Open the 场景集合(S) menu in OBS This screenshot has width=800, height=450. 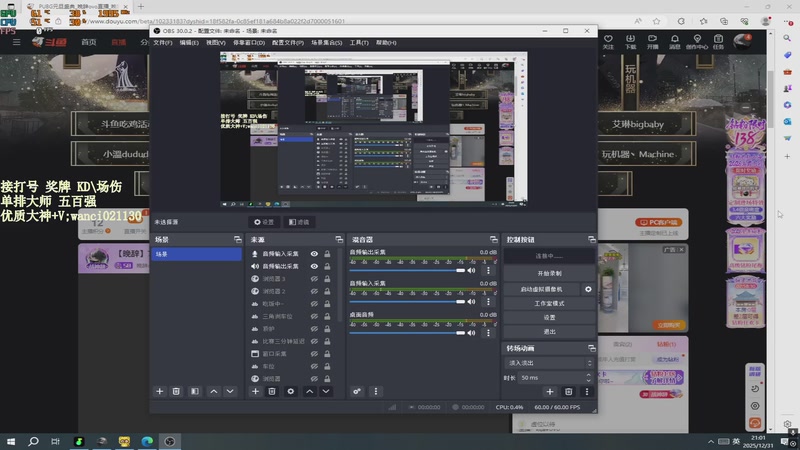point(327,43)
